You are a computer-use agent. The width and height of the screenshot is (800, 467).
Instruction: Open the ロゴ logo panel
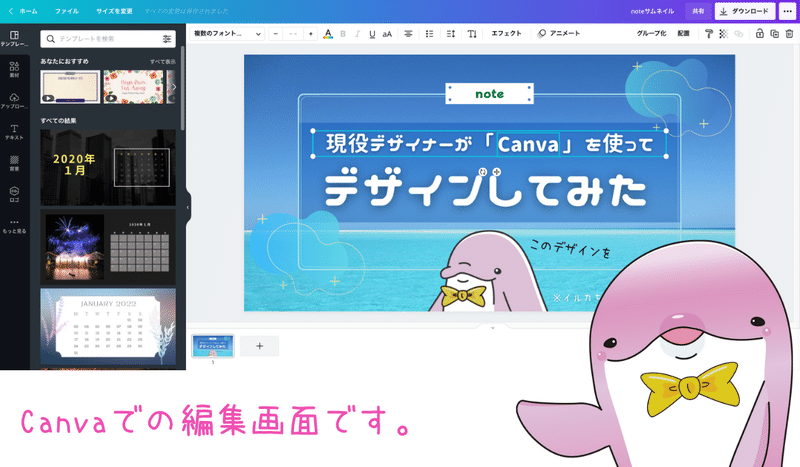(14, 194)
